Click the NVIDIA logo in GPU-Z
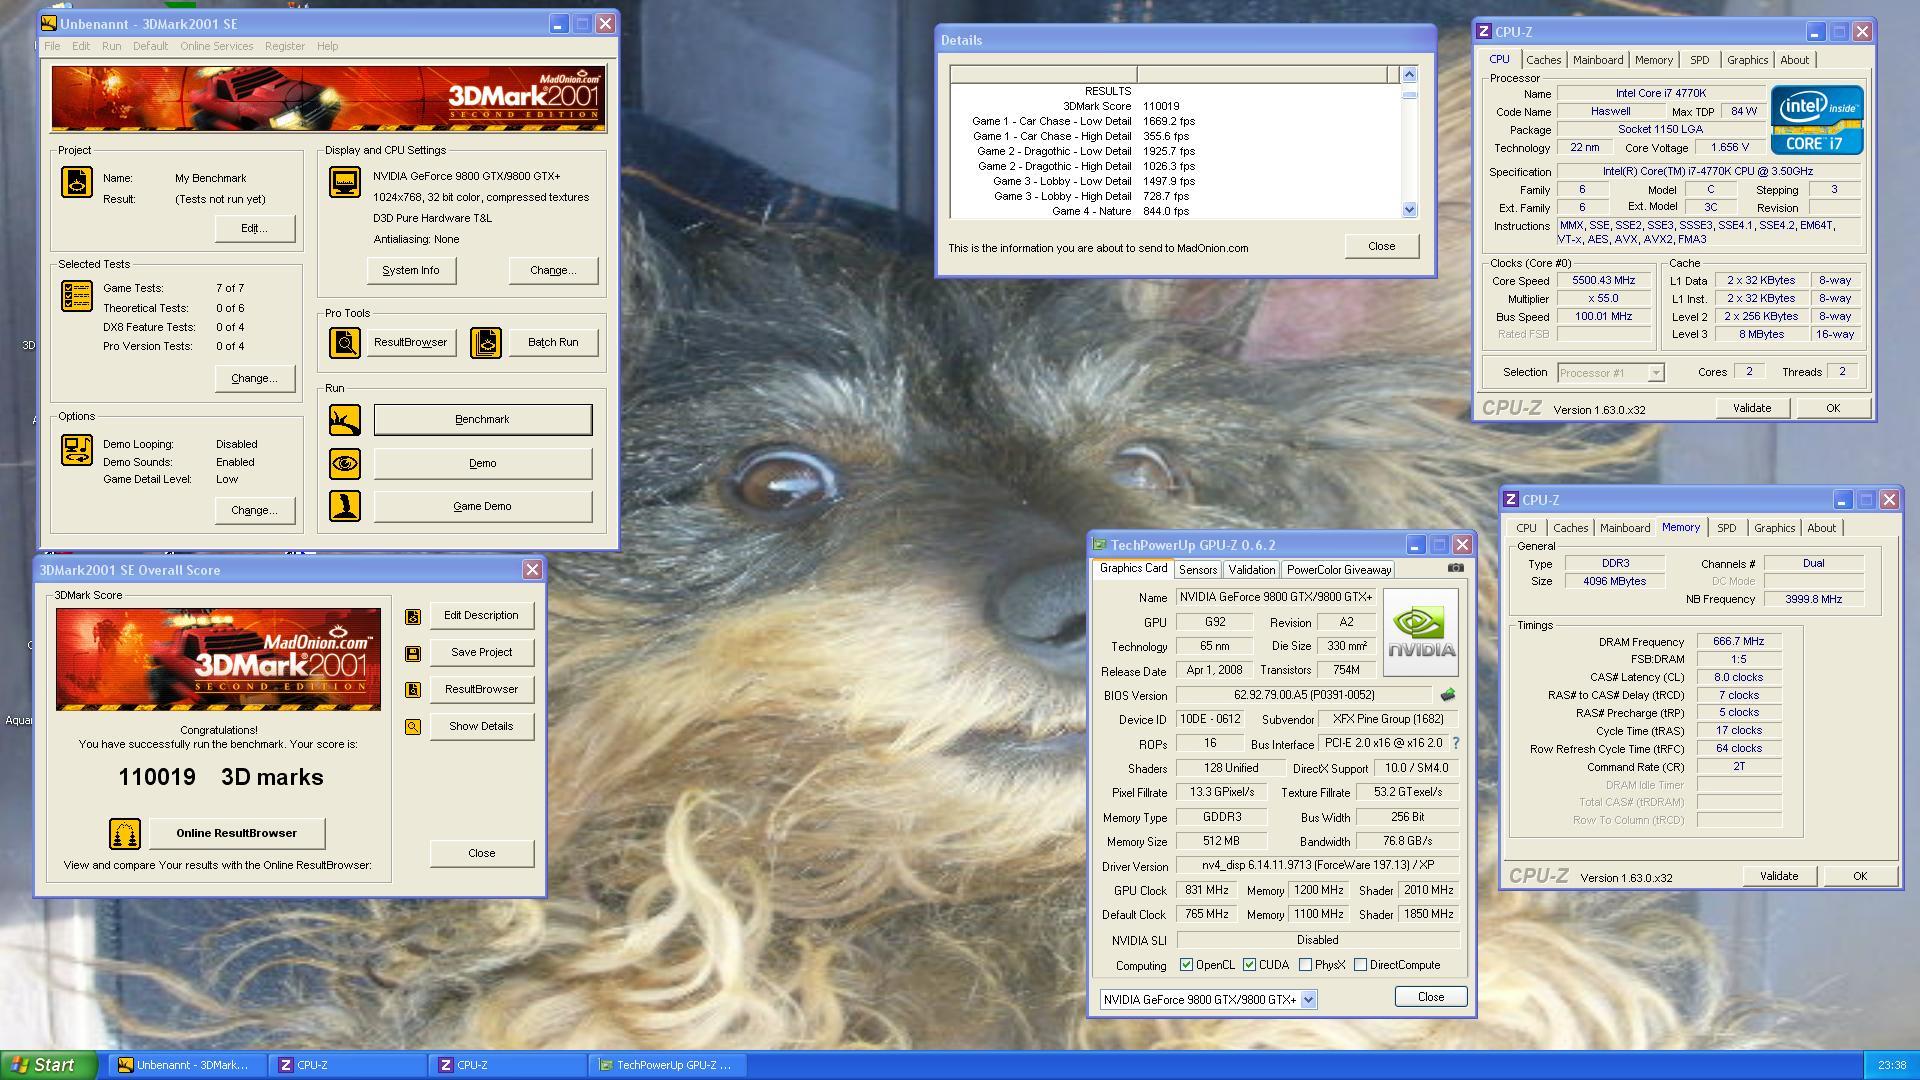The image size is (1920, 1080). tap(1420, 632)
